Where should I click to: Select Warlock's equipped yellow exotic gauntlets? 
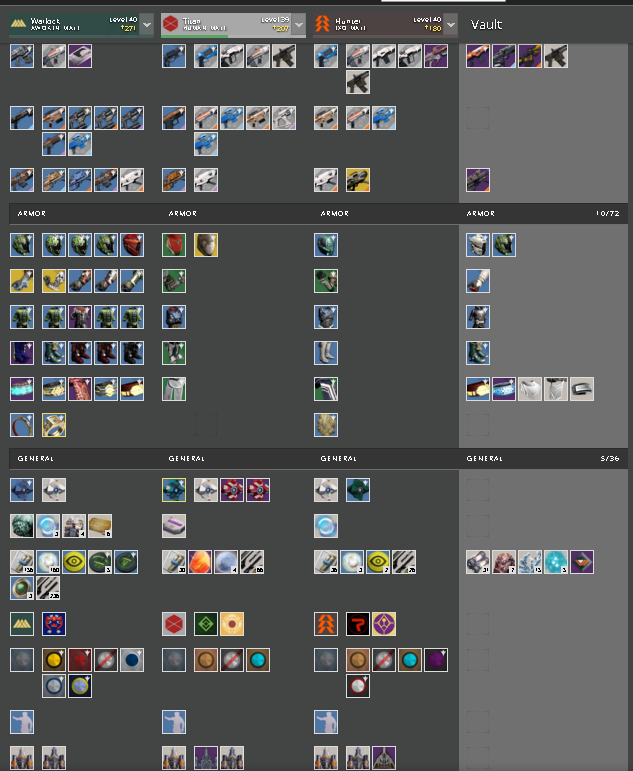click(22, 281)
